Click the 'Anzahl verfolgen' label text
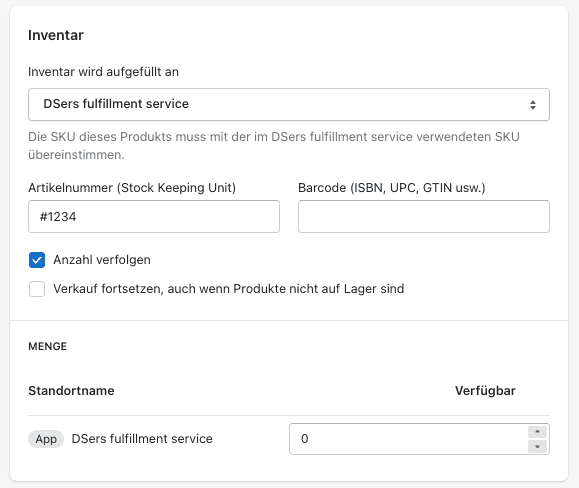This screenshot has height=488, width=579. point(102,260)
